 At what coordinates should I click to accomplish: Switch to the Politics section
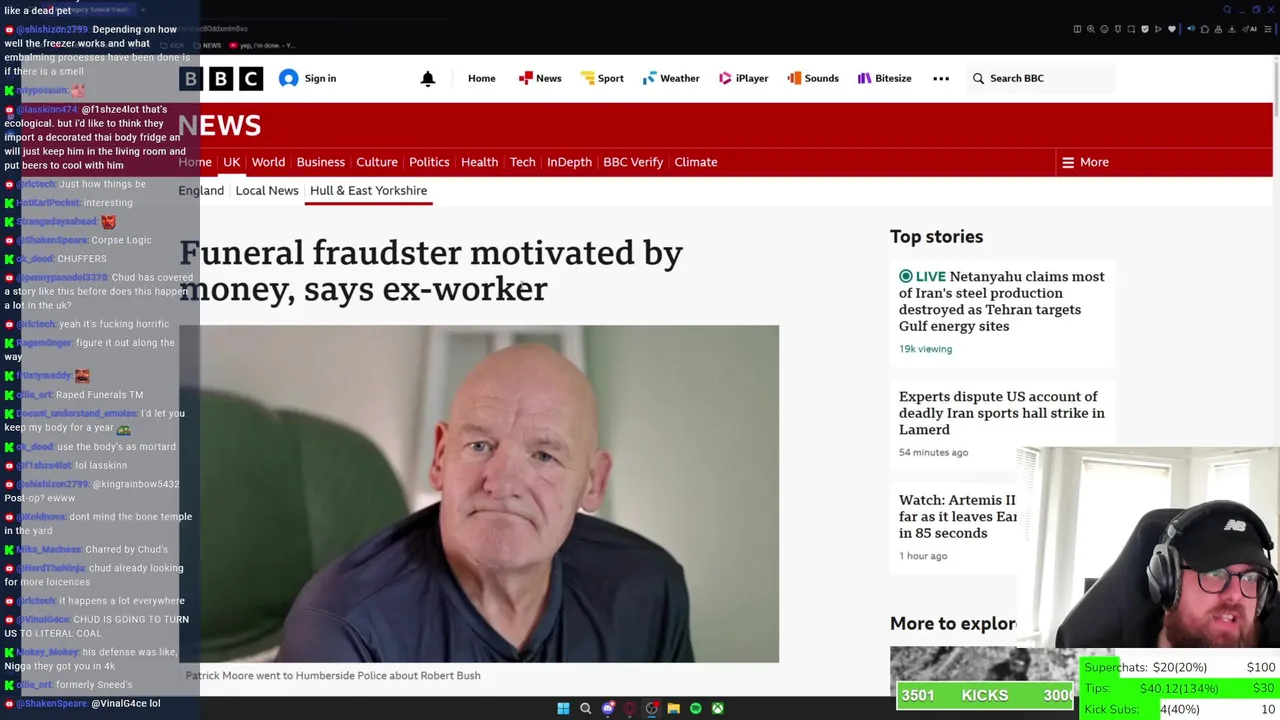point(429,162)
